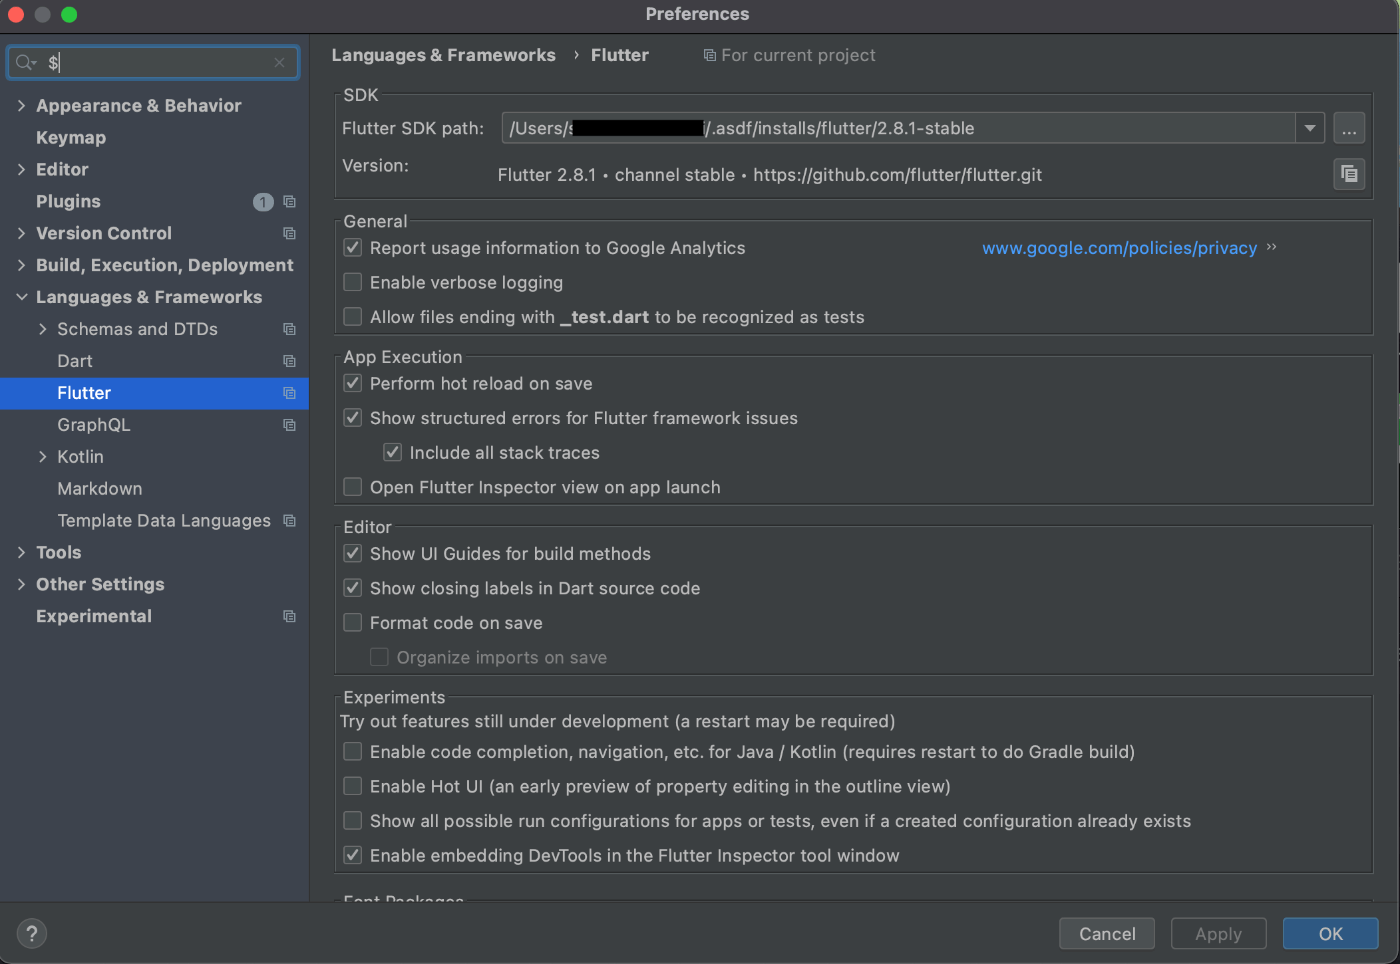Expand Build, Execution, Deployment chevron
Screen dimensions: 1400x964
(22, 266)
